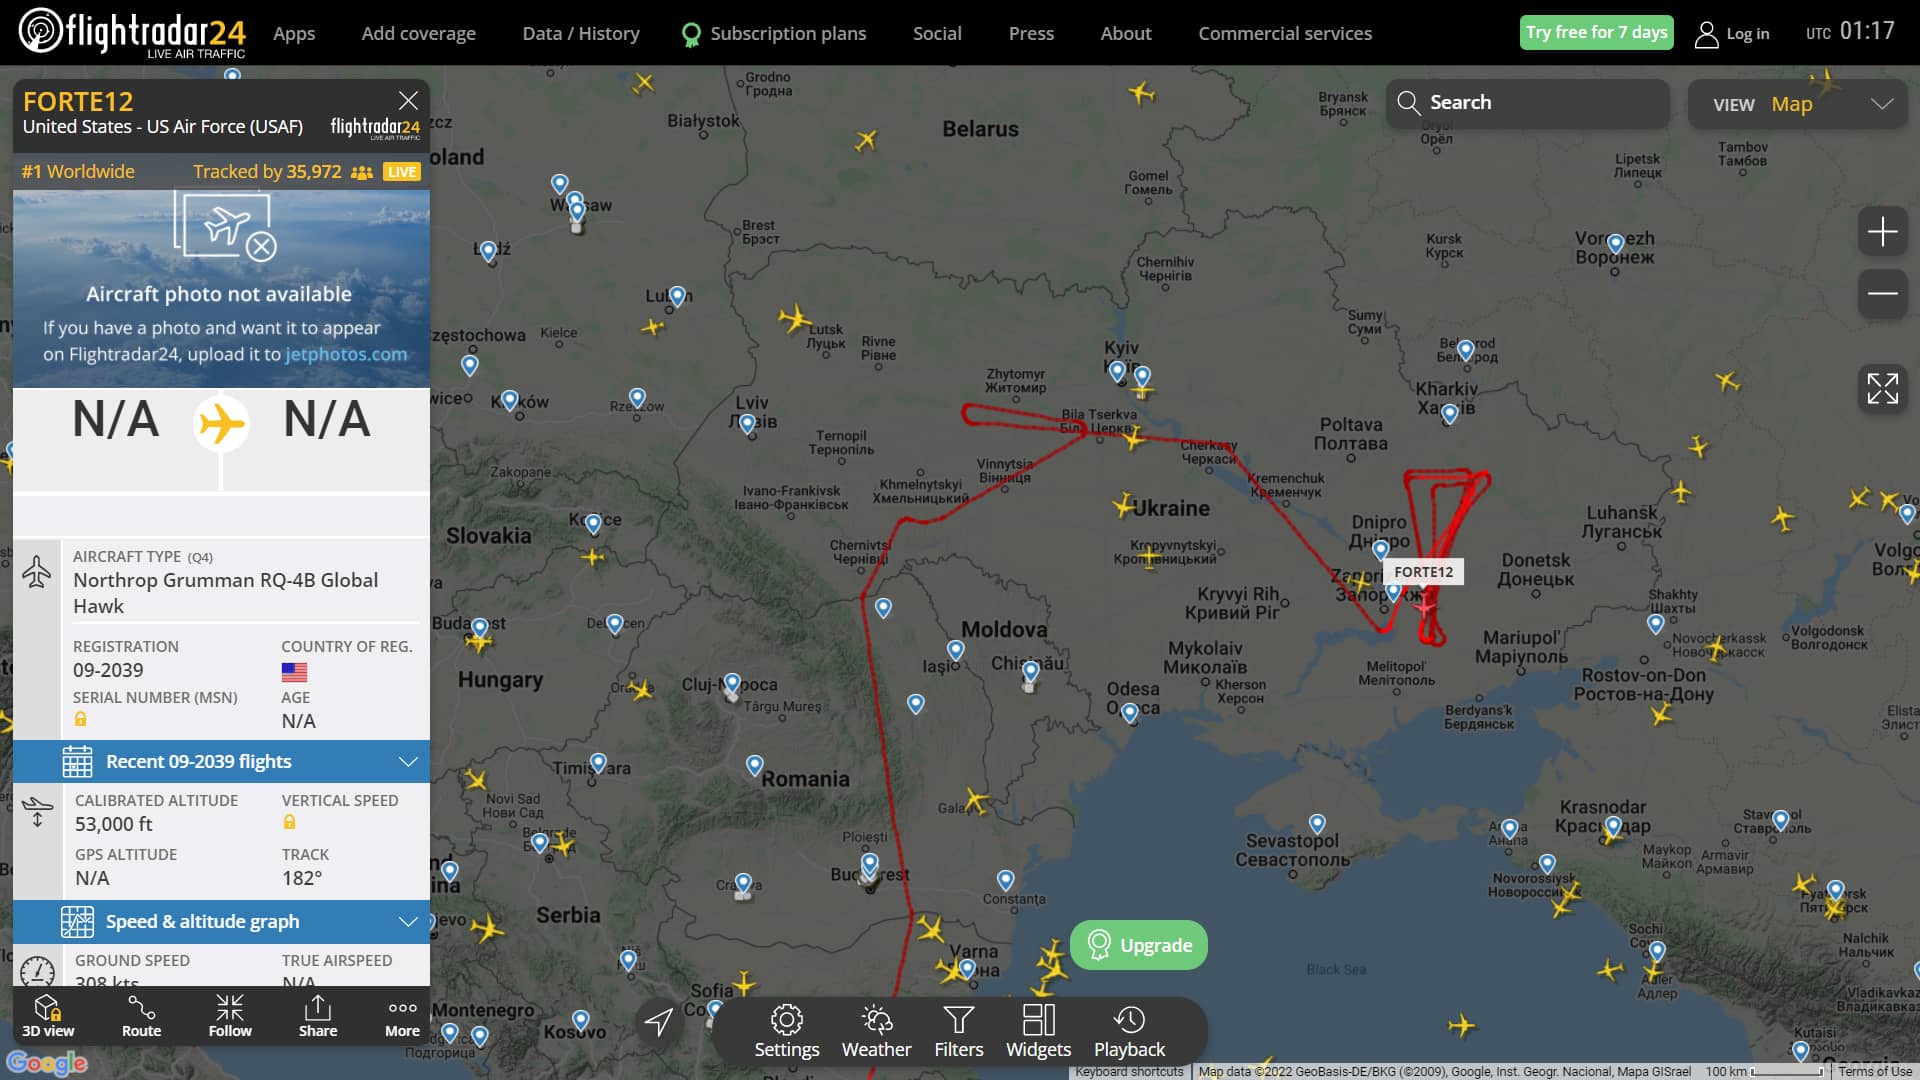
Task: Click the Odesa airport pin
Action: pyautogui.click(x=1130, y=713)
